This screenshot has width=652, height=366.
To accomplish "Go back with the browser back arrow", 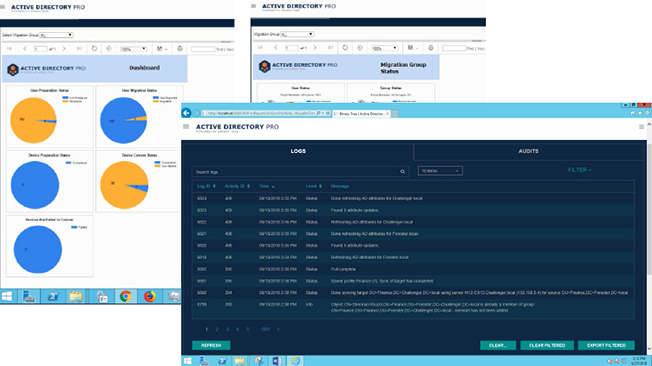I will [x=186, y=113].
